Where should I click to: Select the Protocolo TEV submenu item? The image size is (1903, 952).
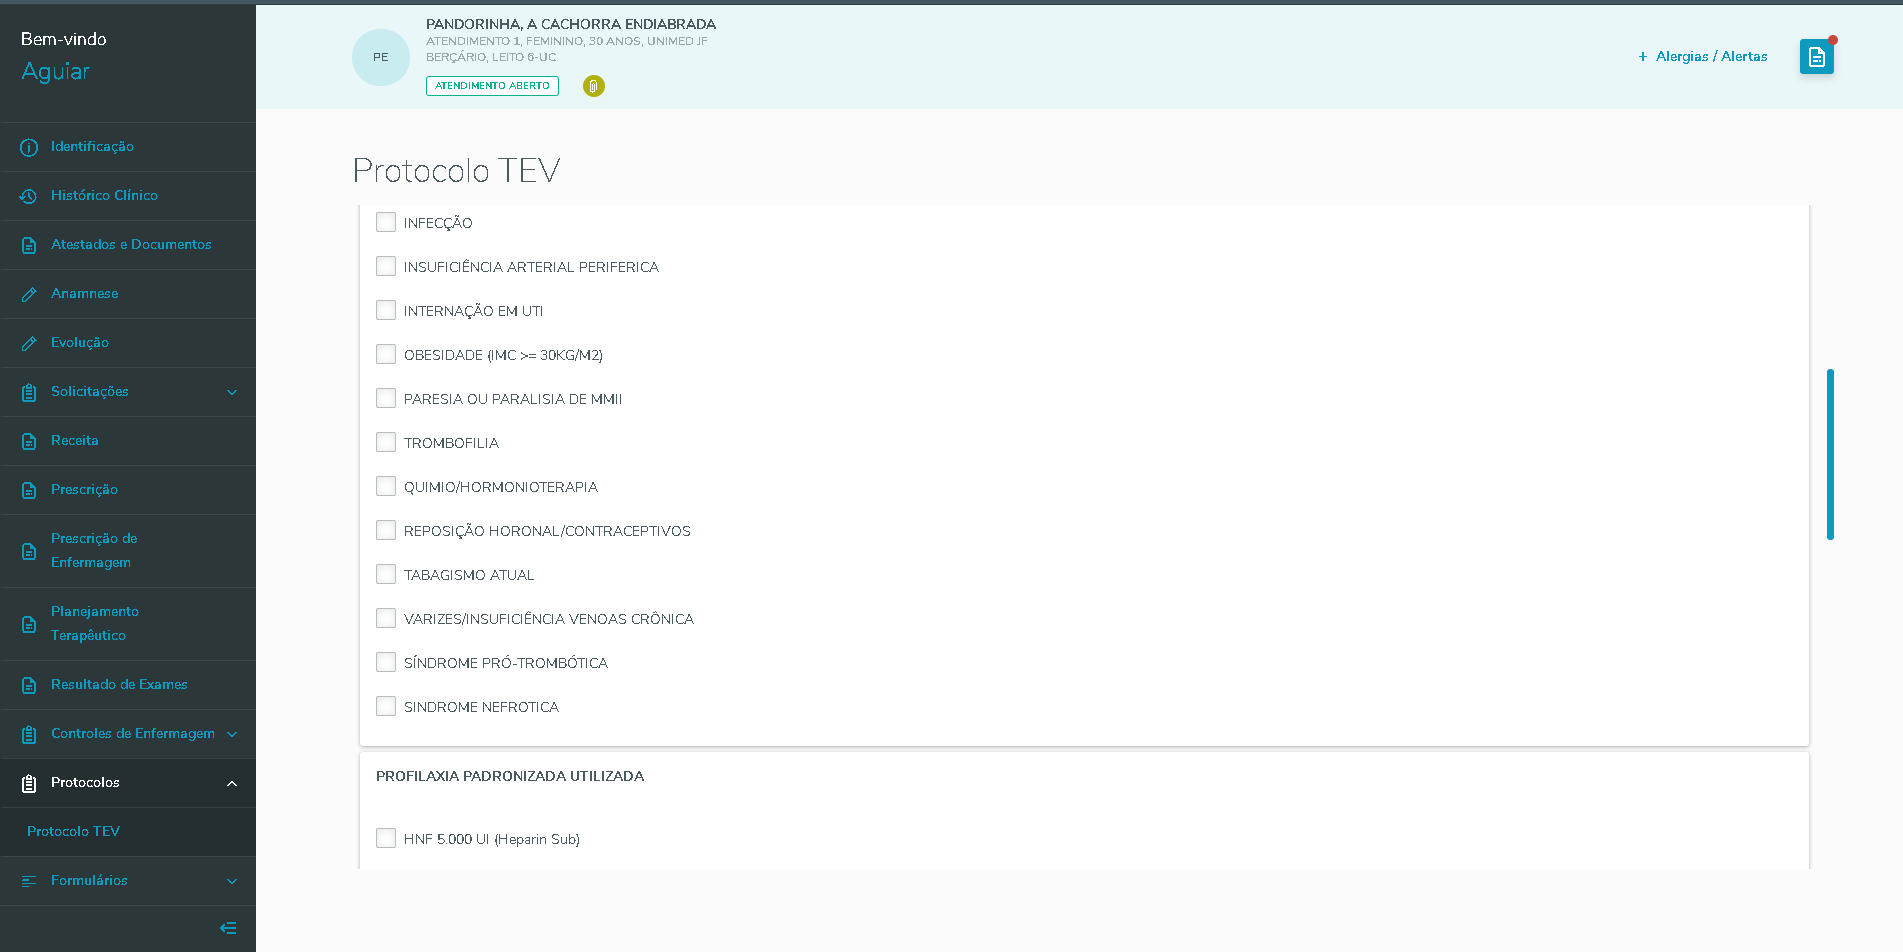[128, 832]
